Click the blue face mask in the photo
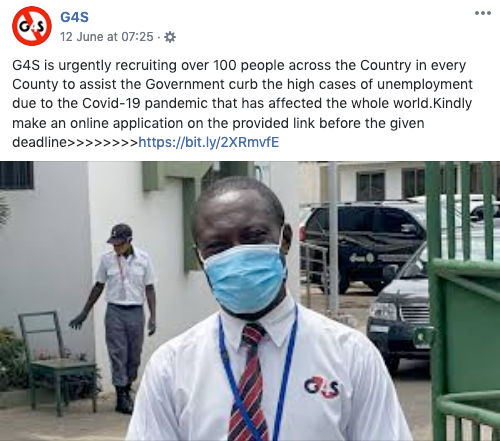 246,278
